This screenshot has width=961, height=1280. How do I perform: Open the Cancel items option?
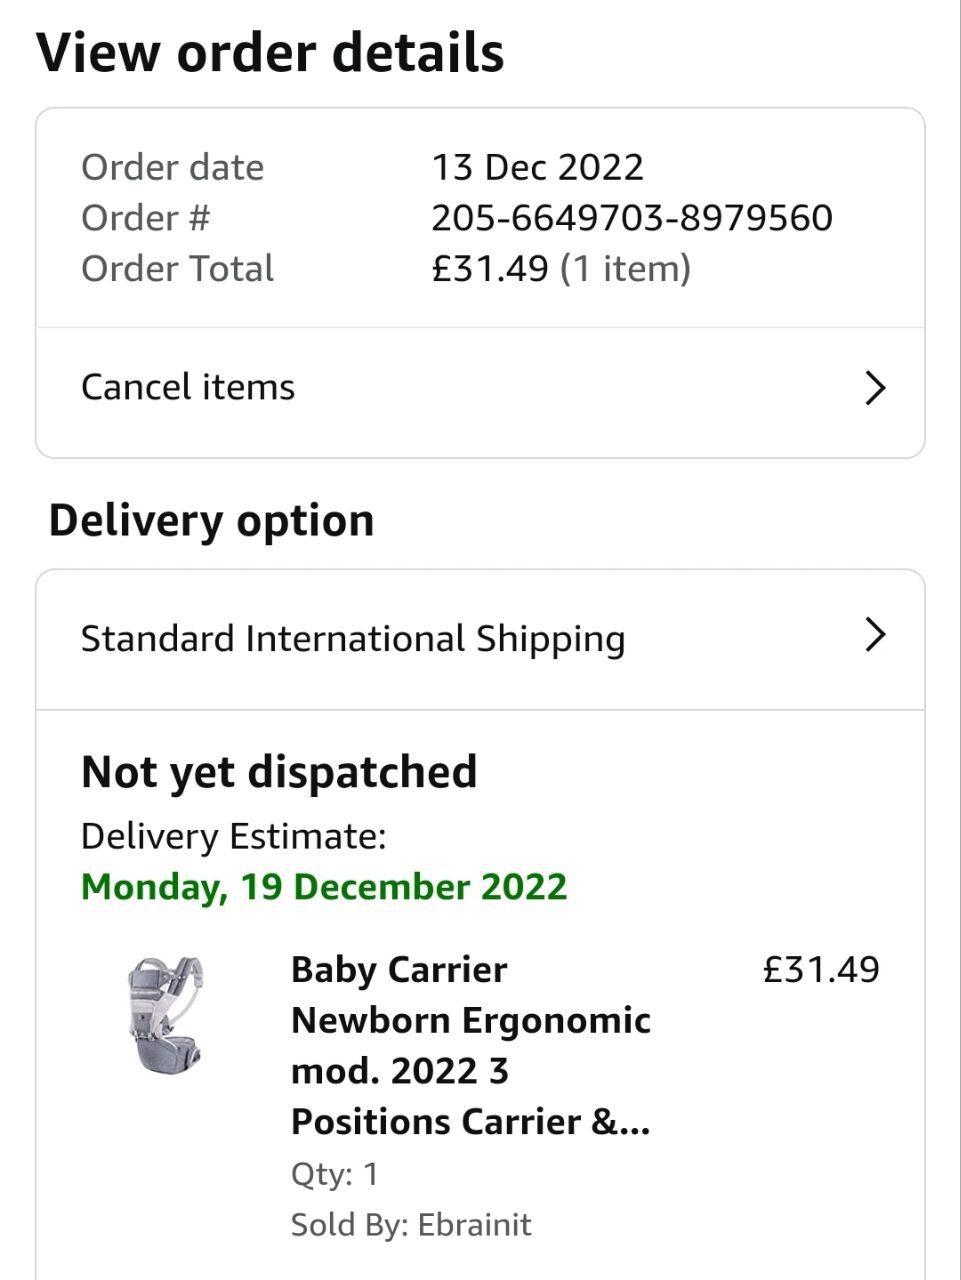188,388
